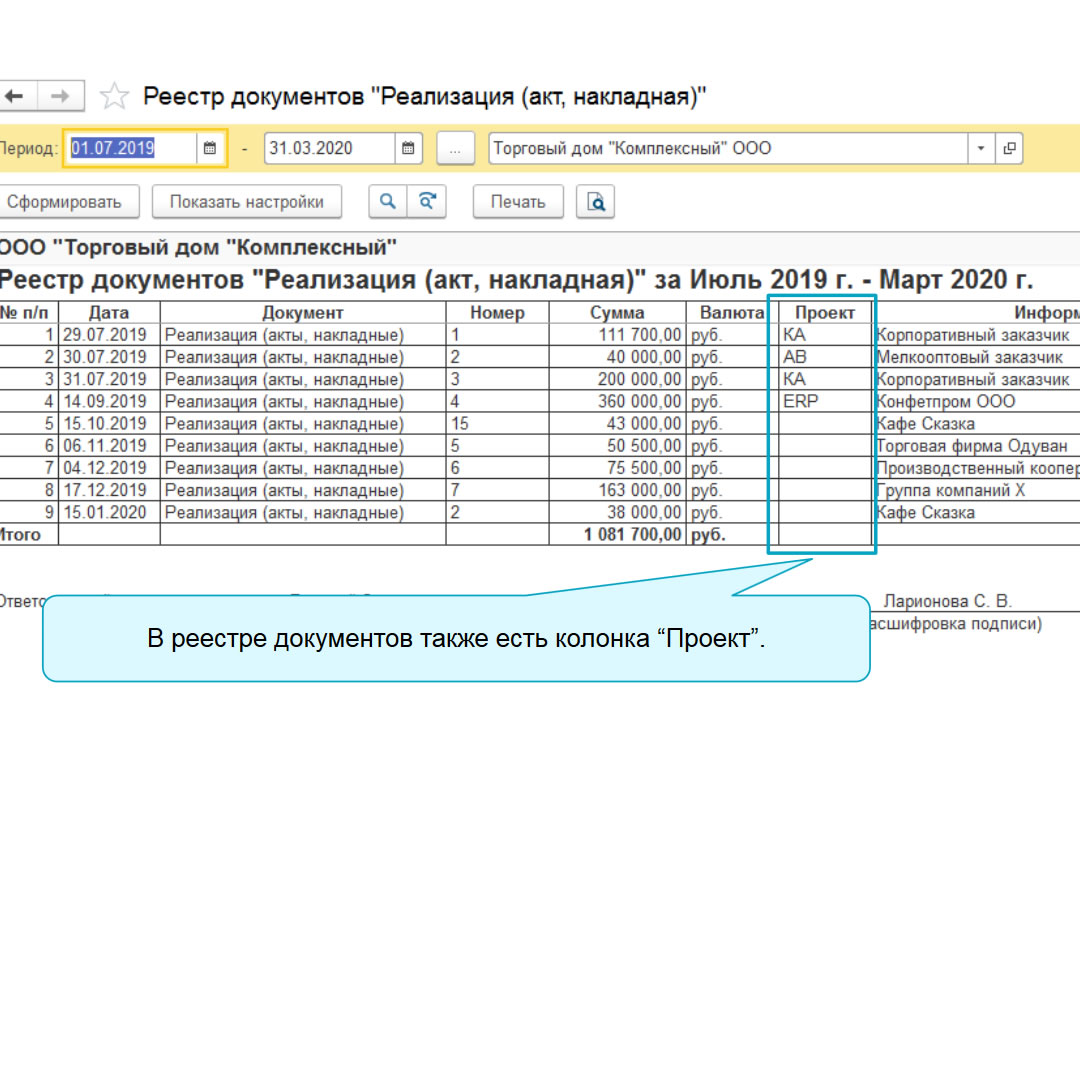The image size is (1080, 1080).
Task: Select Мелкооптовый заказчик cell
Action: (976, 357)
